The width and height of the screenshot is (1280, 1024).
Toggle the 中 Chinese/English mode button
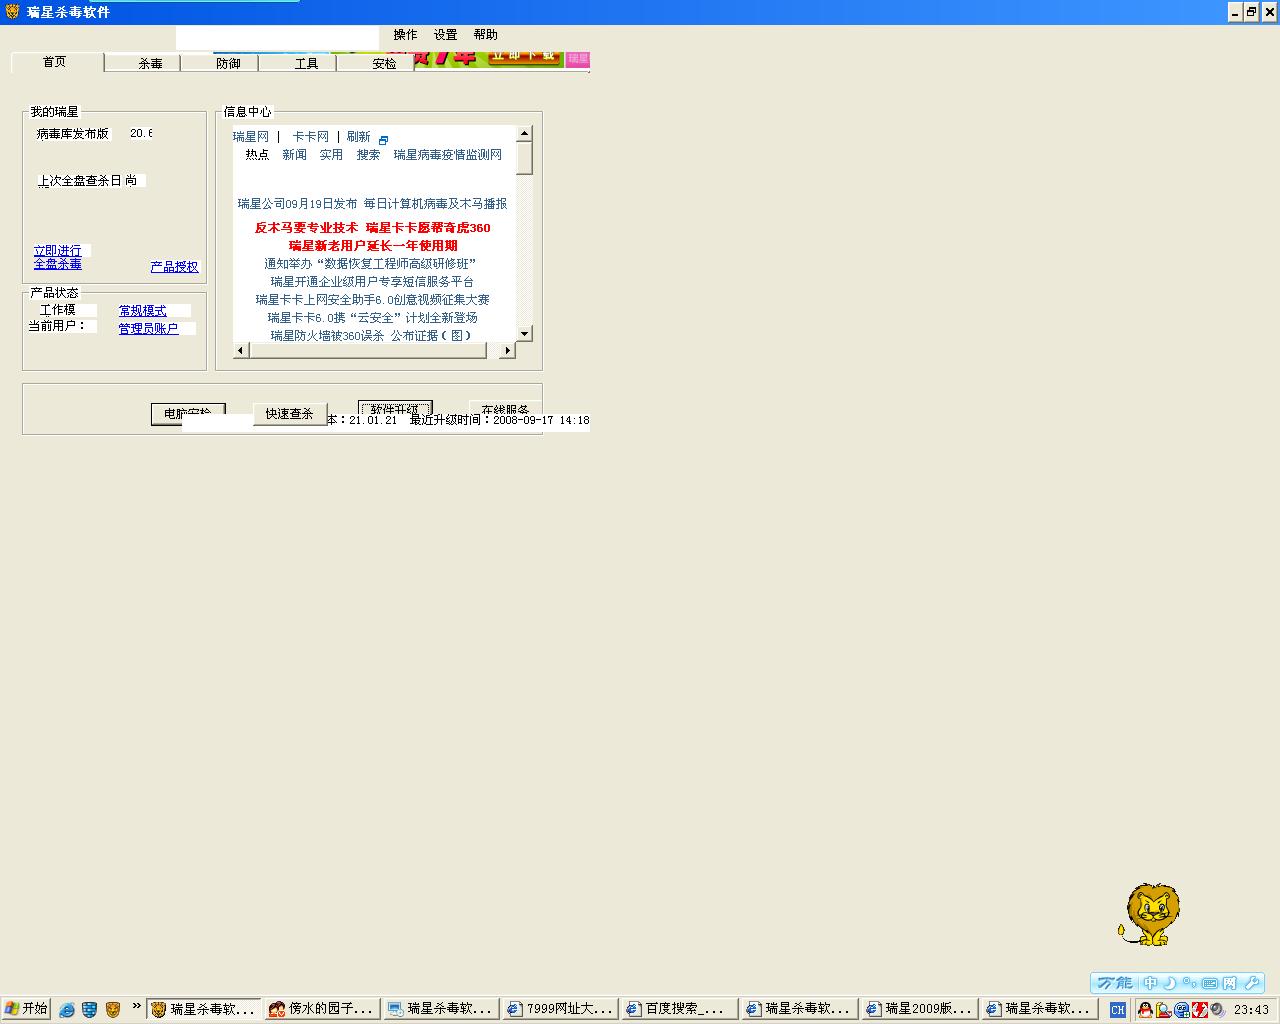click(1151, 983)
